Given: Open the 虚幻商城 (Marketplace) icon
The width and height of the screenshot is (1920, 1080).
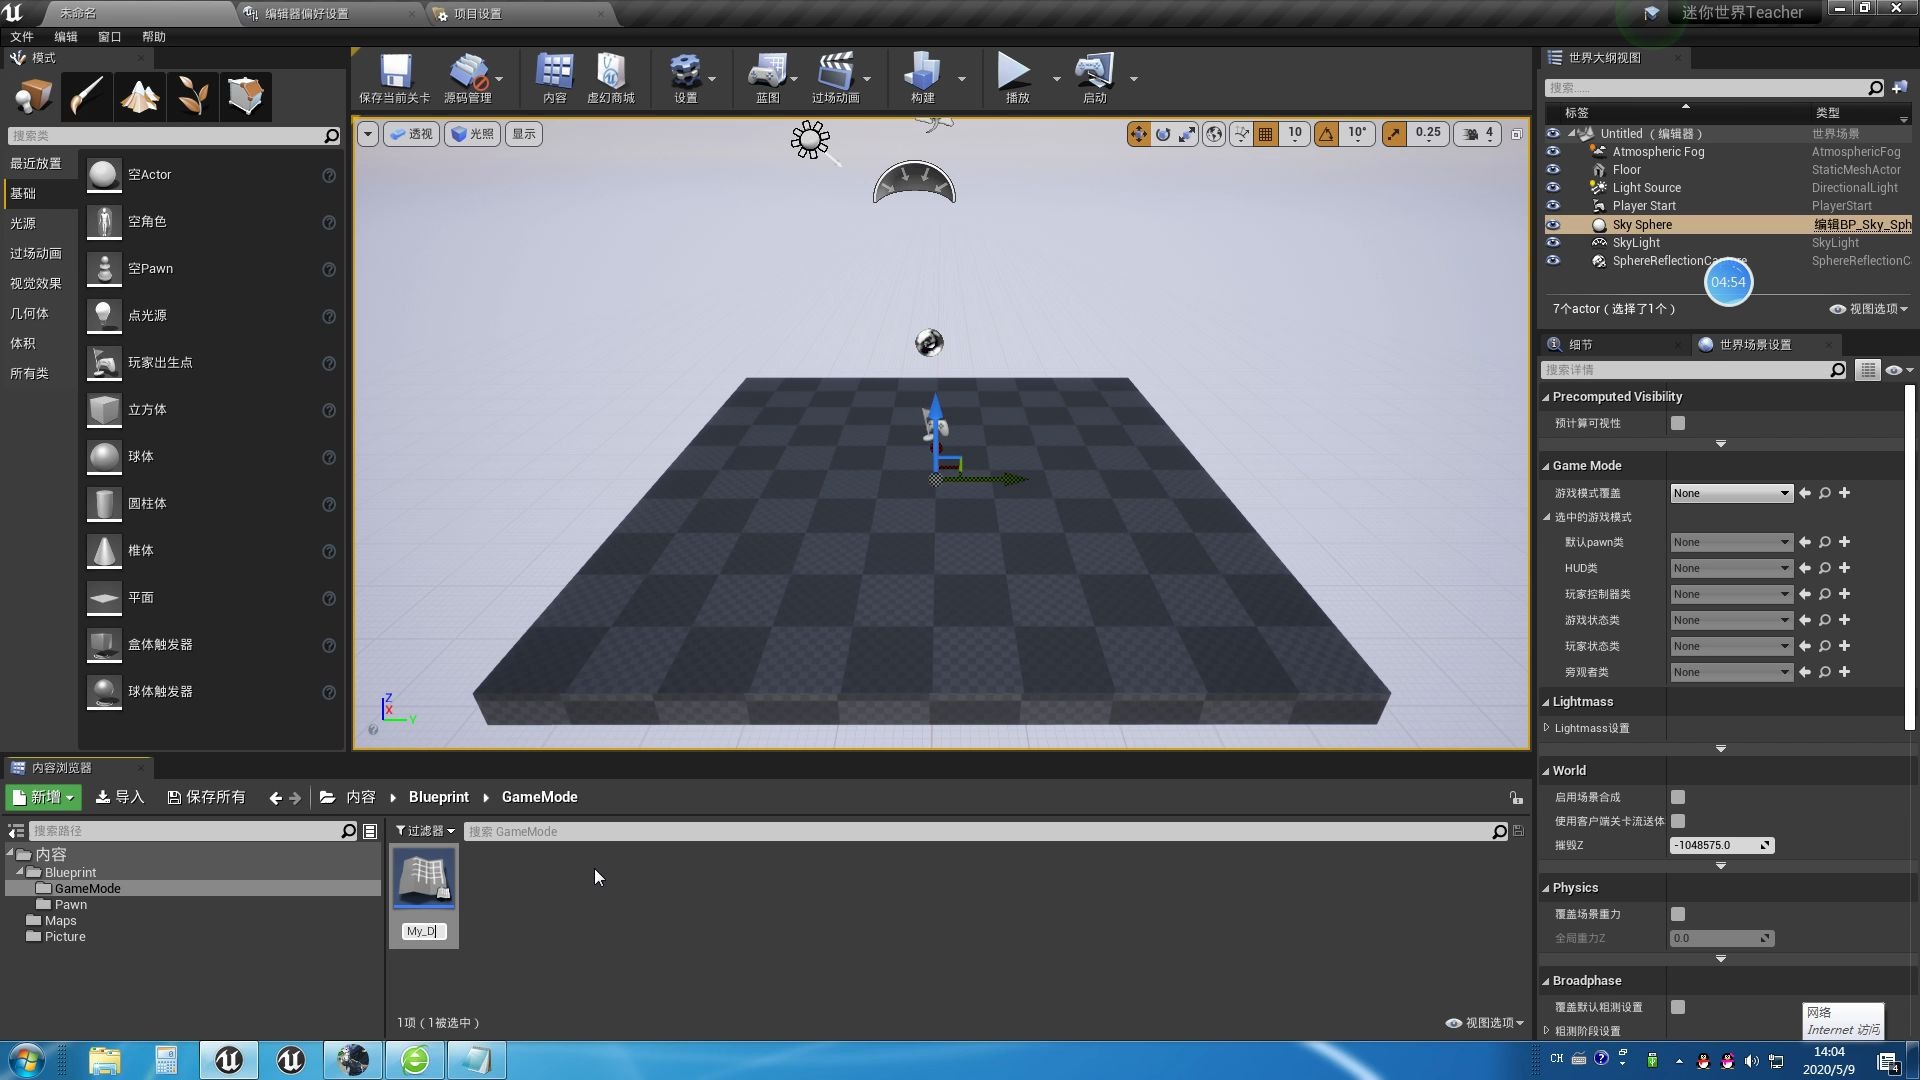Looking at the screenshot, I should [x=611, y=78].
